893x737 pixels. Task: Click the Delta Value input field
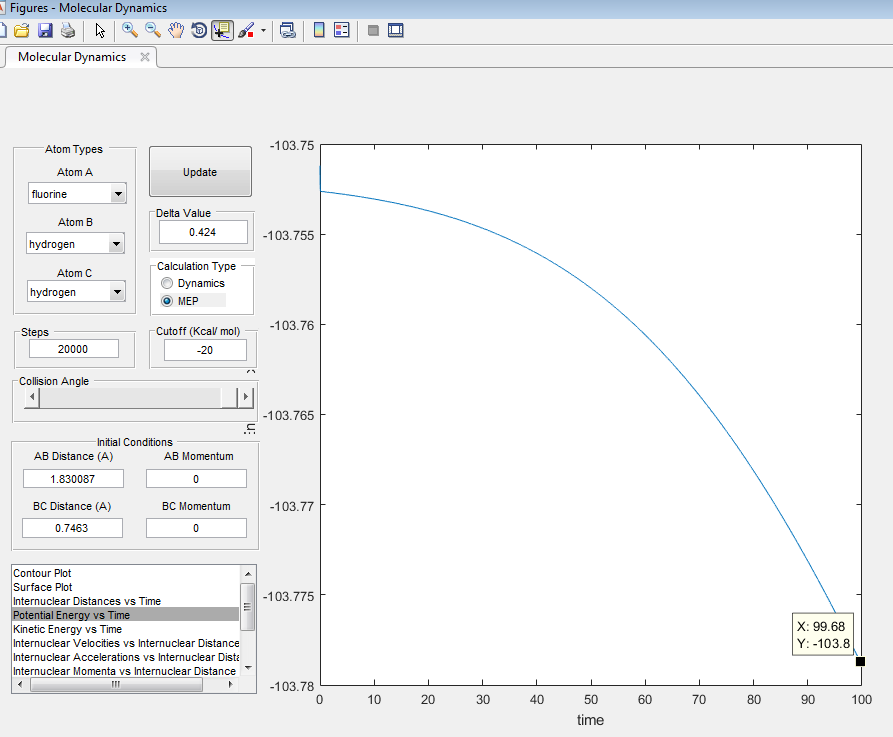(x=203, y=233)
